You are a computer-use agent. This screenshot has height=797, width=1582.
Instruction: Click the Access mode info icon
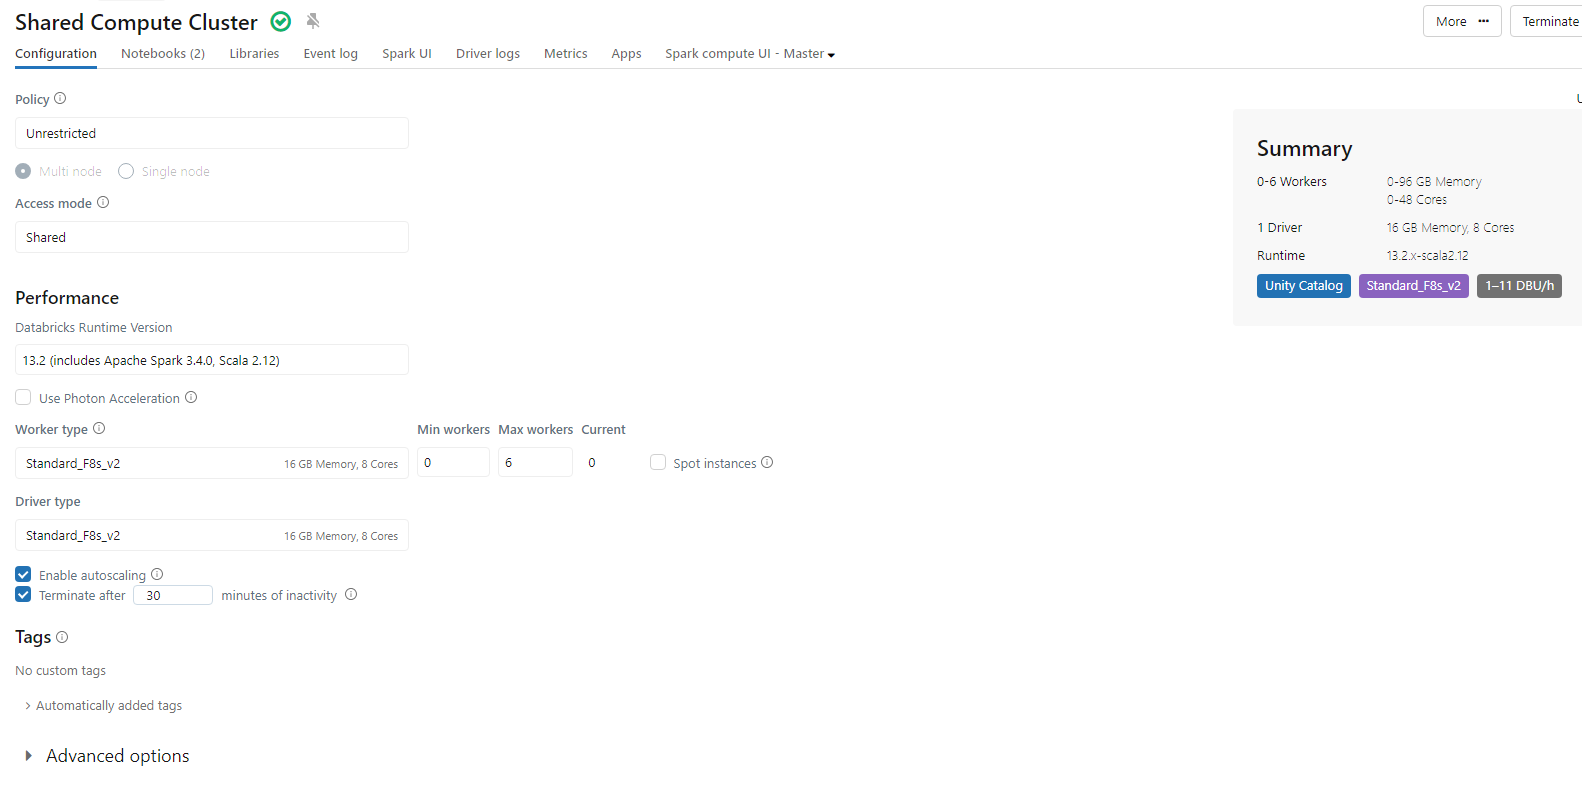[103, 202]
